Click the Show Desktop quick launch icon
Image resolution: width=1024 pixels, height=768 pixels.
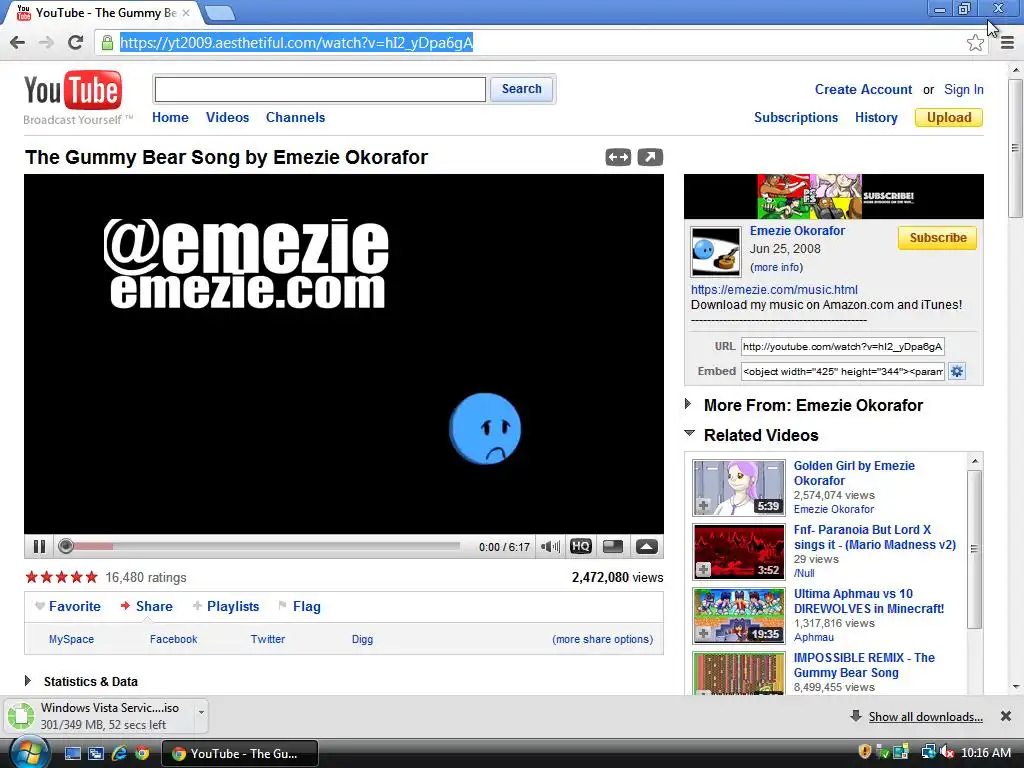tap(72, 753)
